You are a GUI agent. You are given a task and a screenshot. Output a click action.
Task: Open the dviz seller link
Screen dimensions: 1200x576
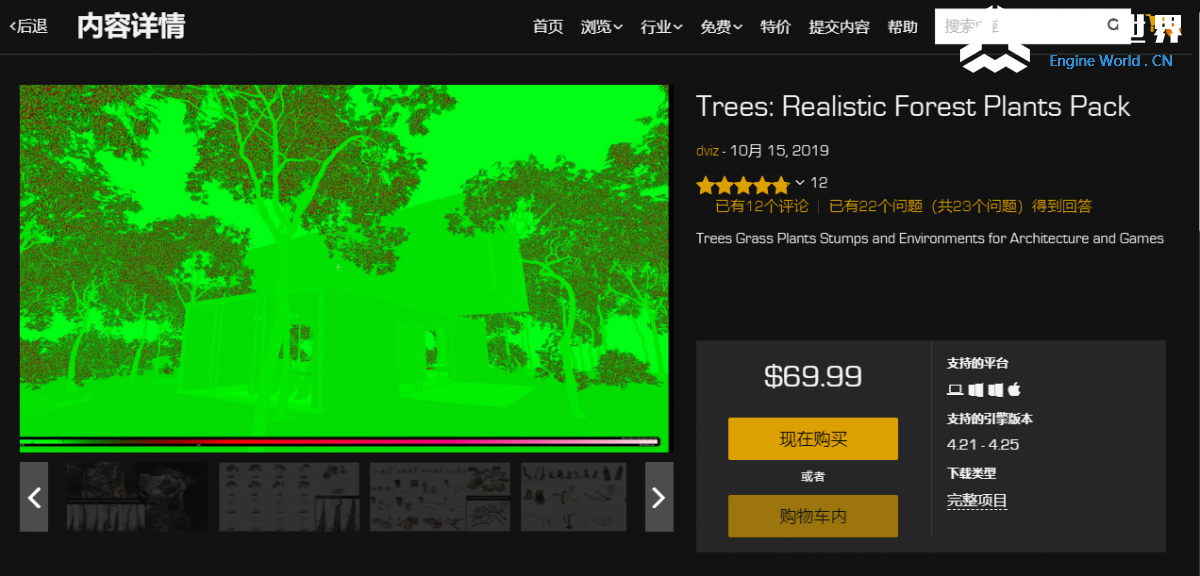[x=708, y=151]
